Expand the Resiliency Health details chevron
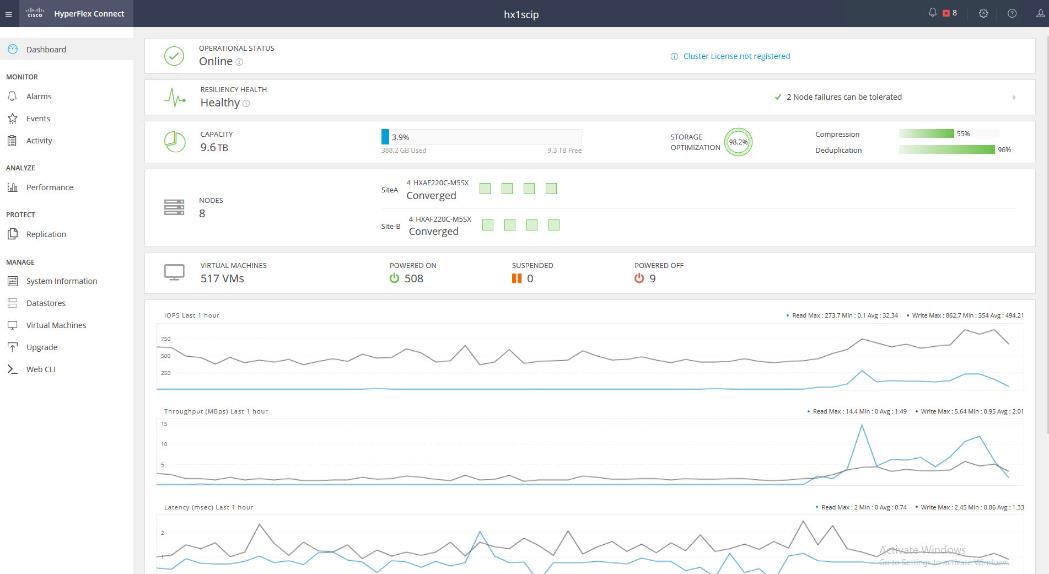The image size is (1049, 574). click(x=1014, y=98)
